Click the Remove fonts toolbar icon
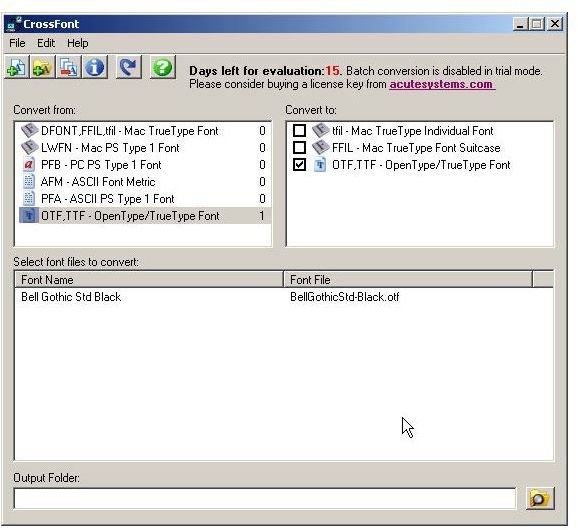The width and height of the screenshot is (578, 530). click(68, 67)
